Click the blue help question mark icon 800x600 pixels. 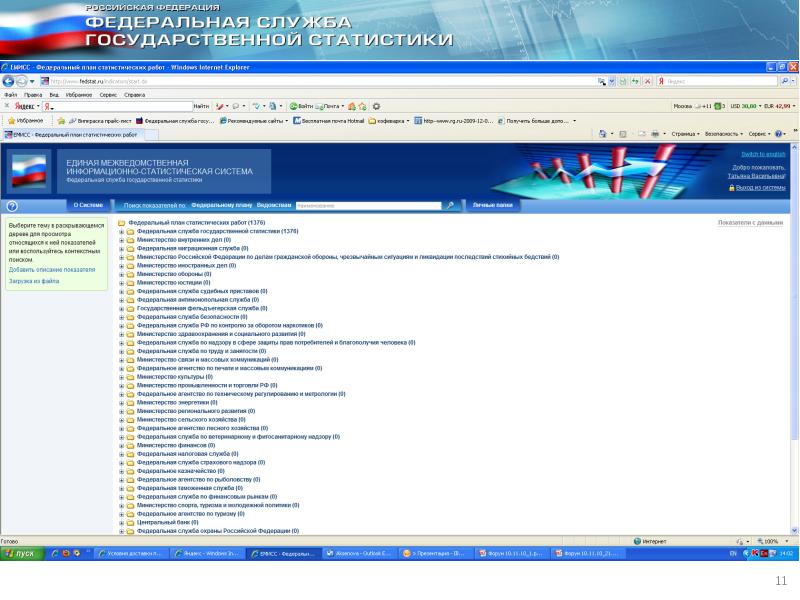[x=12, y=206]
